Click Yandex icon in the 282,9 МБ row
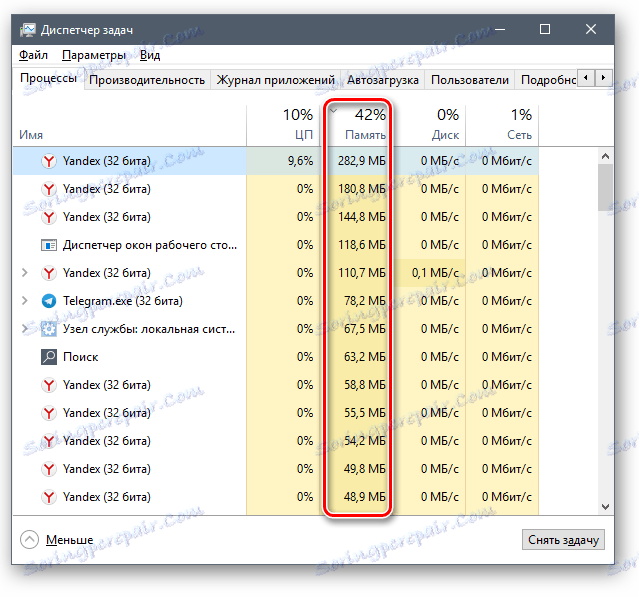Screen dimensions: 639x597 click(49, 161)
